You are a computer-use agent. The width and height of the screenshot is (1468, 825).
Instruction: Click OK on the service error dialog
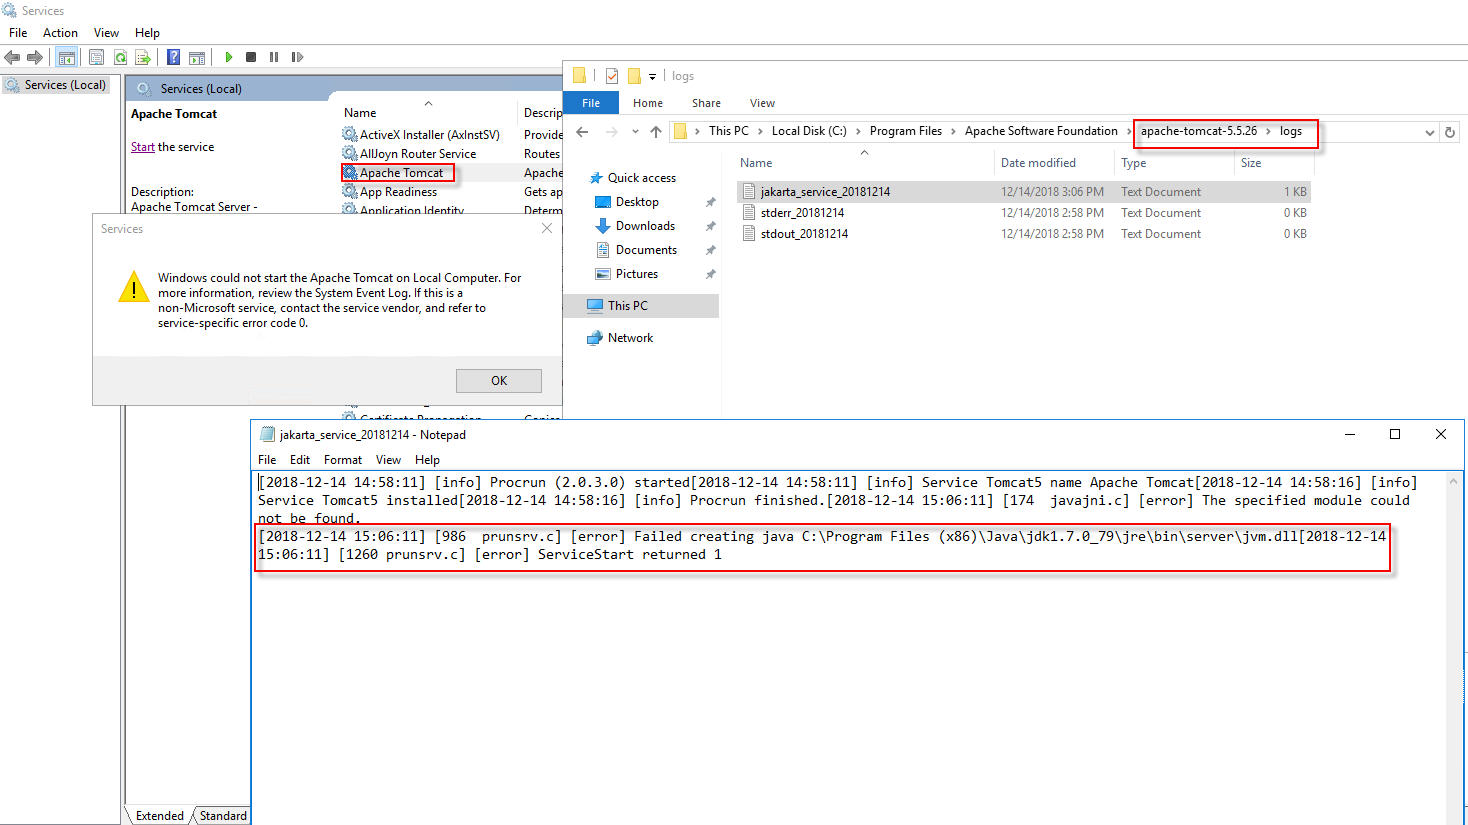(498, 380)
